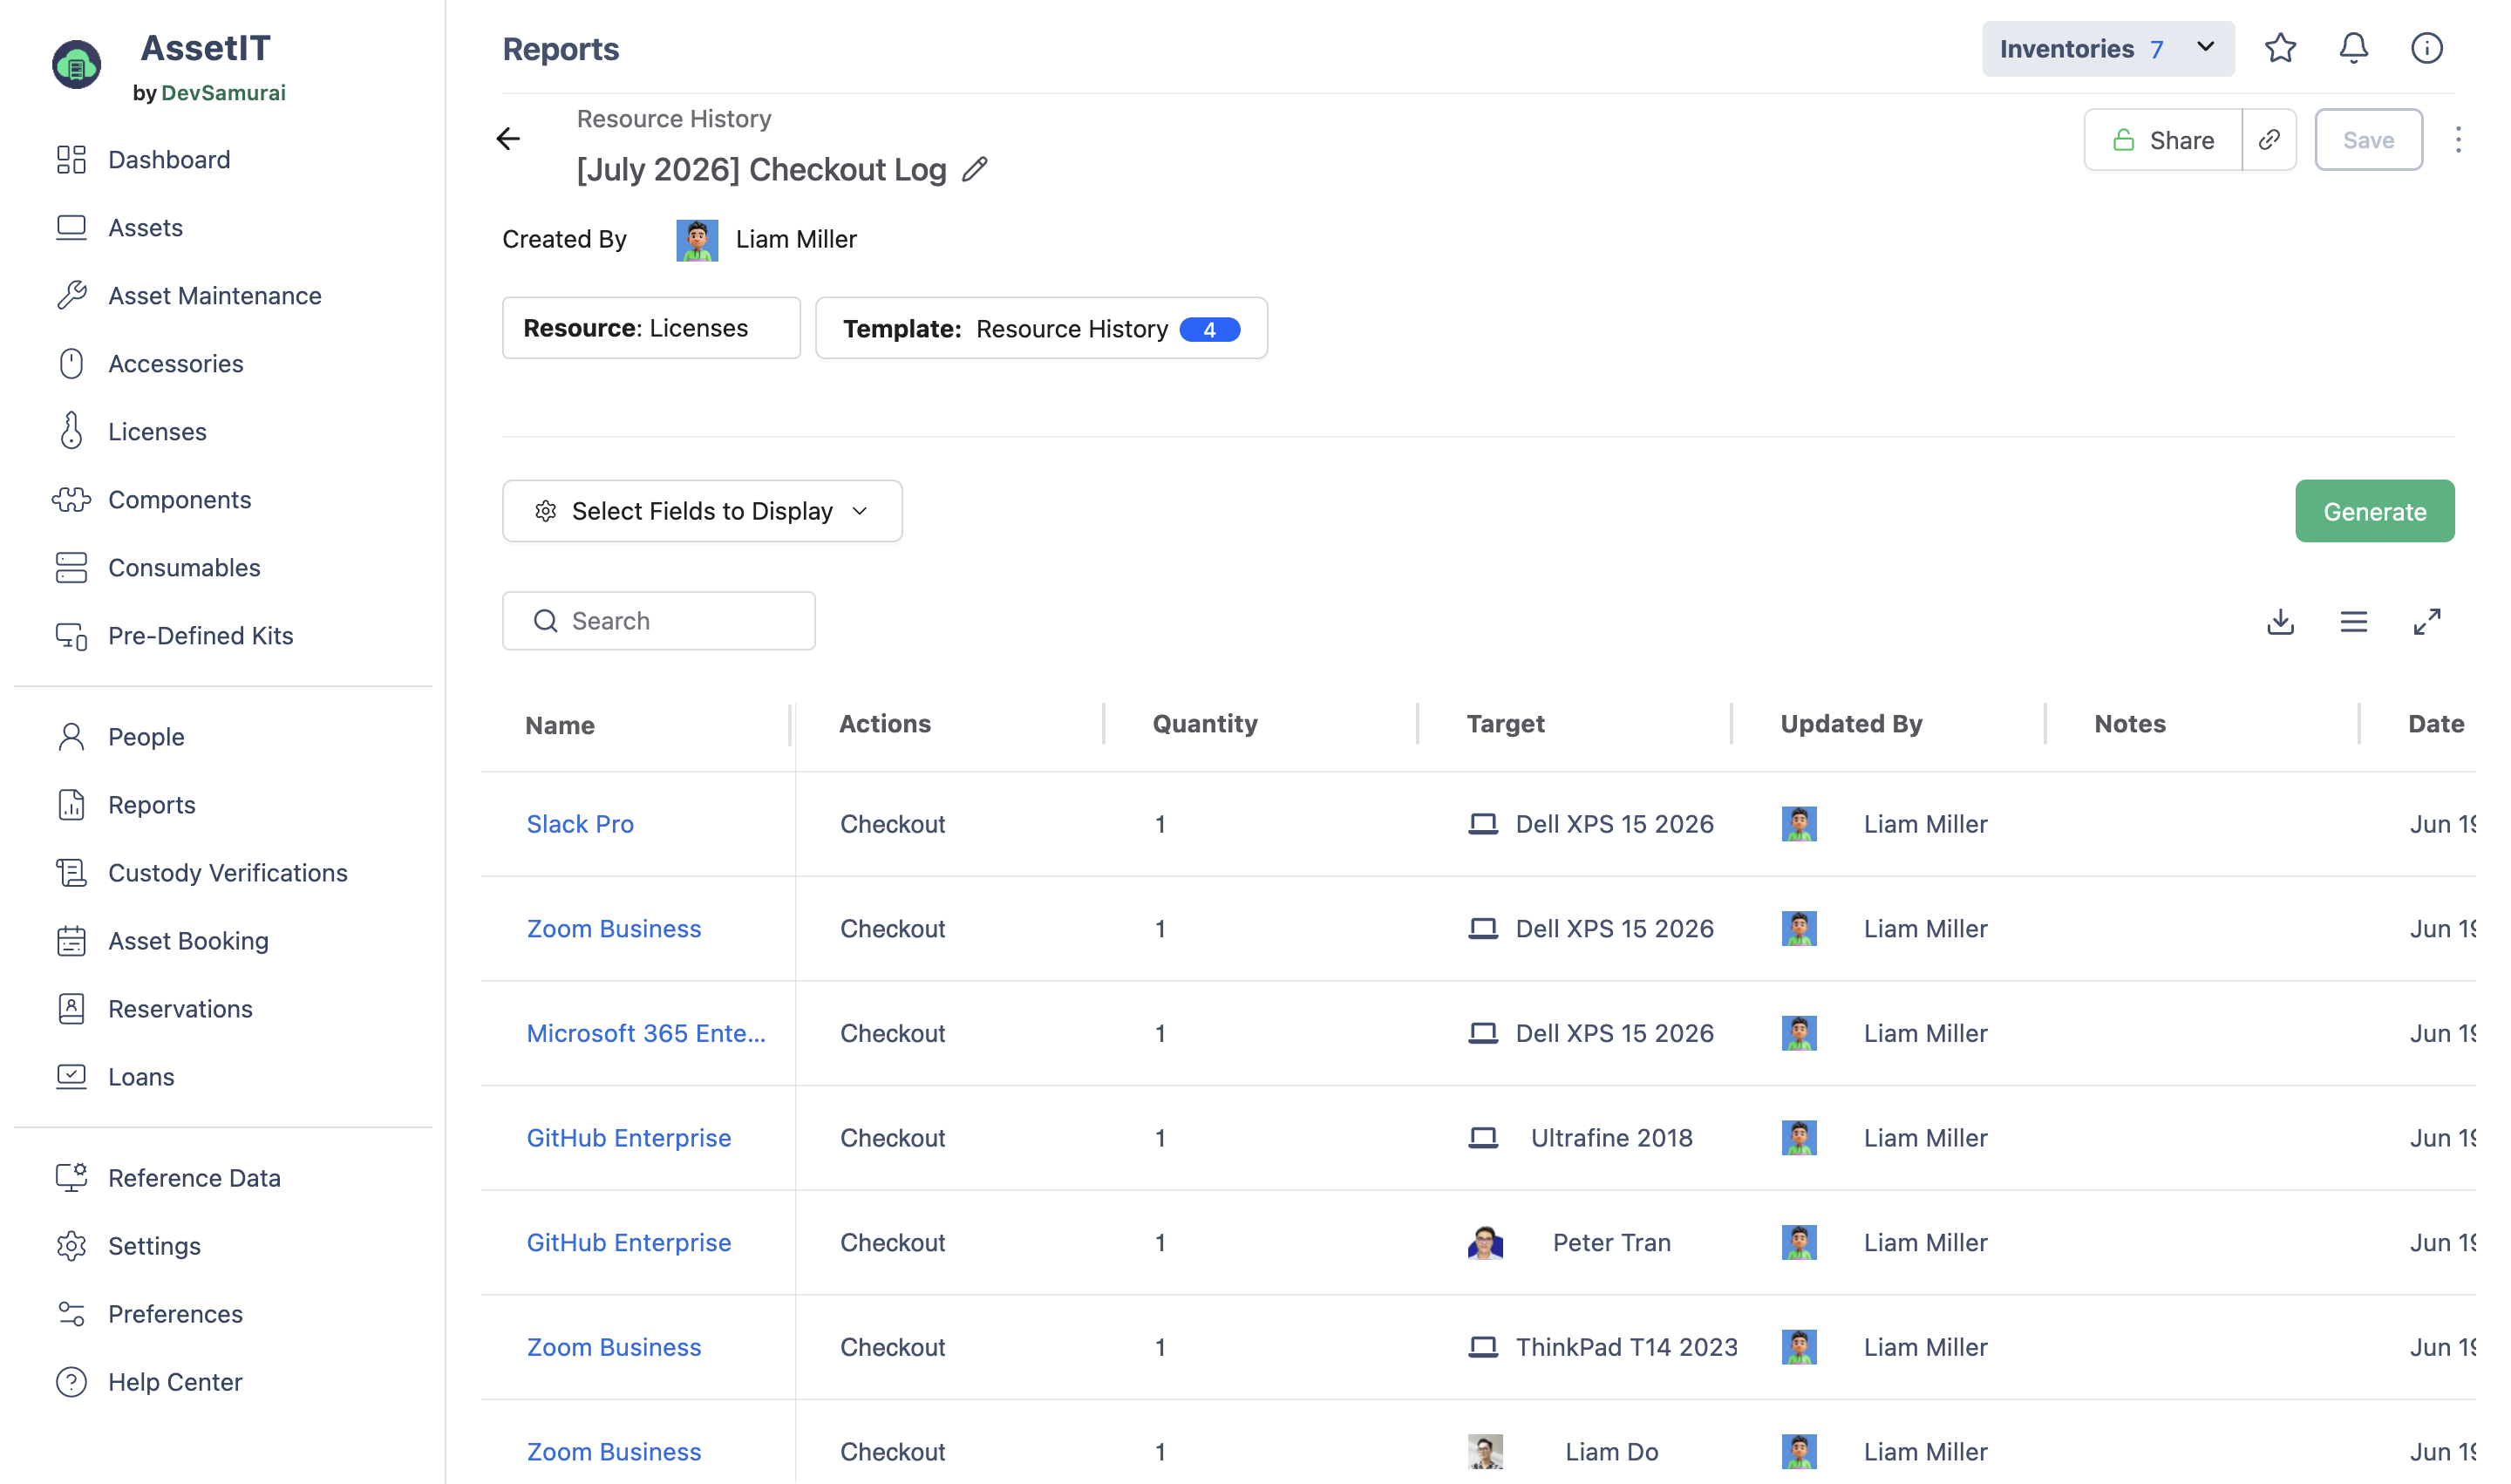Viewport: 2511px width, 1484px height.
Task: Edit report title with pencil icon
Action: (975, 169)
